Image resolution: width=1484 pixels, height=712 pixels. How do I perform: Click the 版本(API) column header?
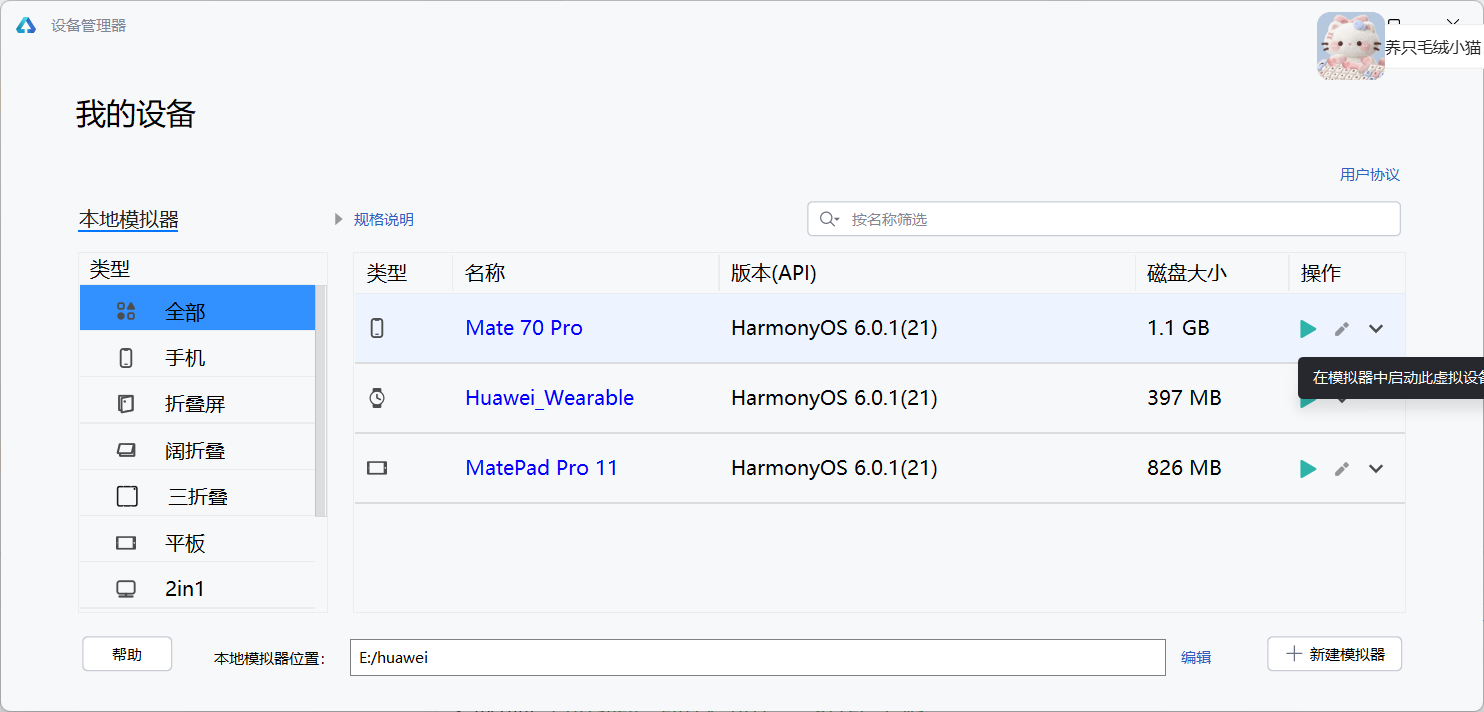(x=926, y=273)
